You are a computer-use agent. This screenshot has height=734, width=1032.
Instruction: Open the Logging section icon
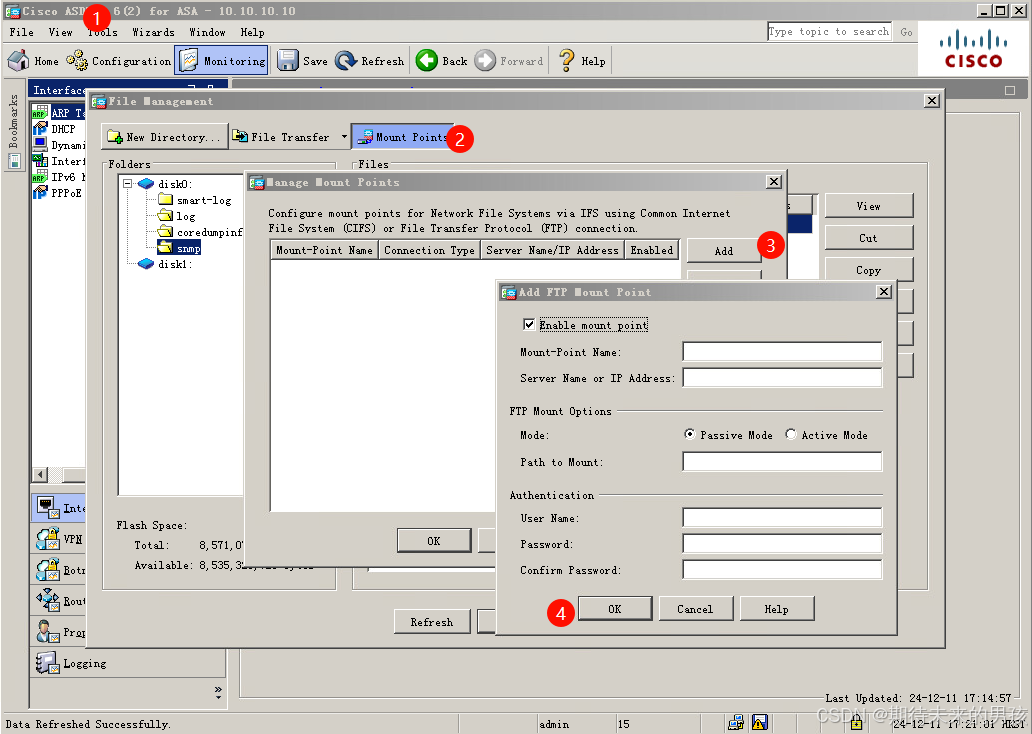pos(48,662)
